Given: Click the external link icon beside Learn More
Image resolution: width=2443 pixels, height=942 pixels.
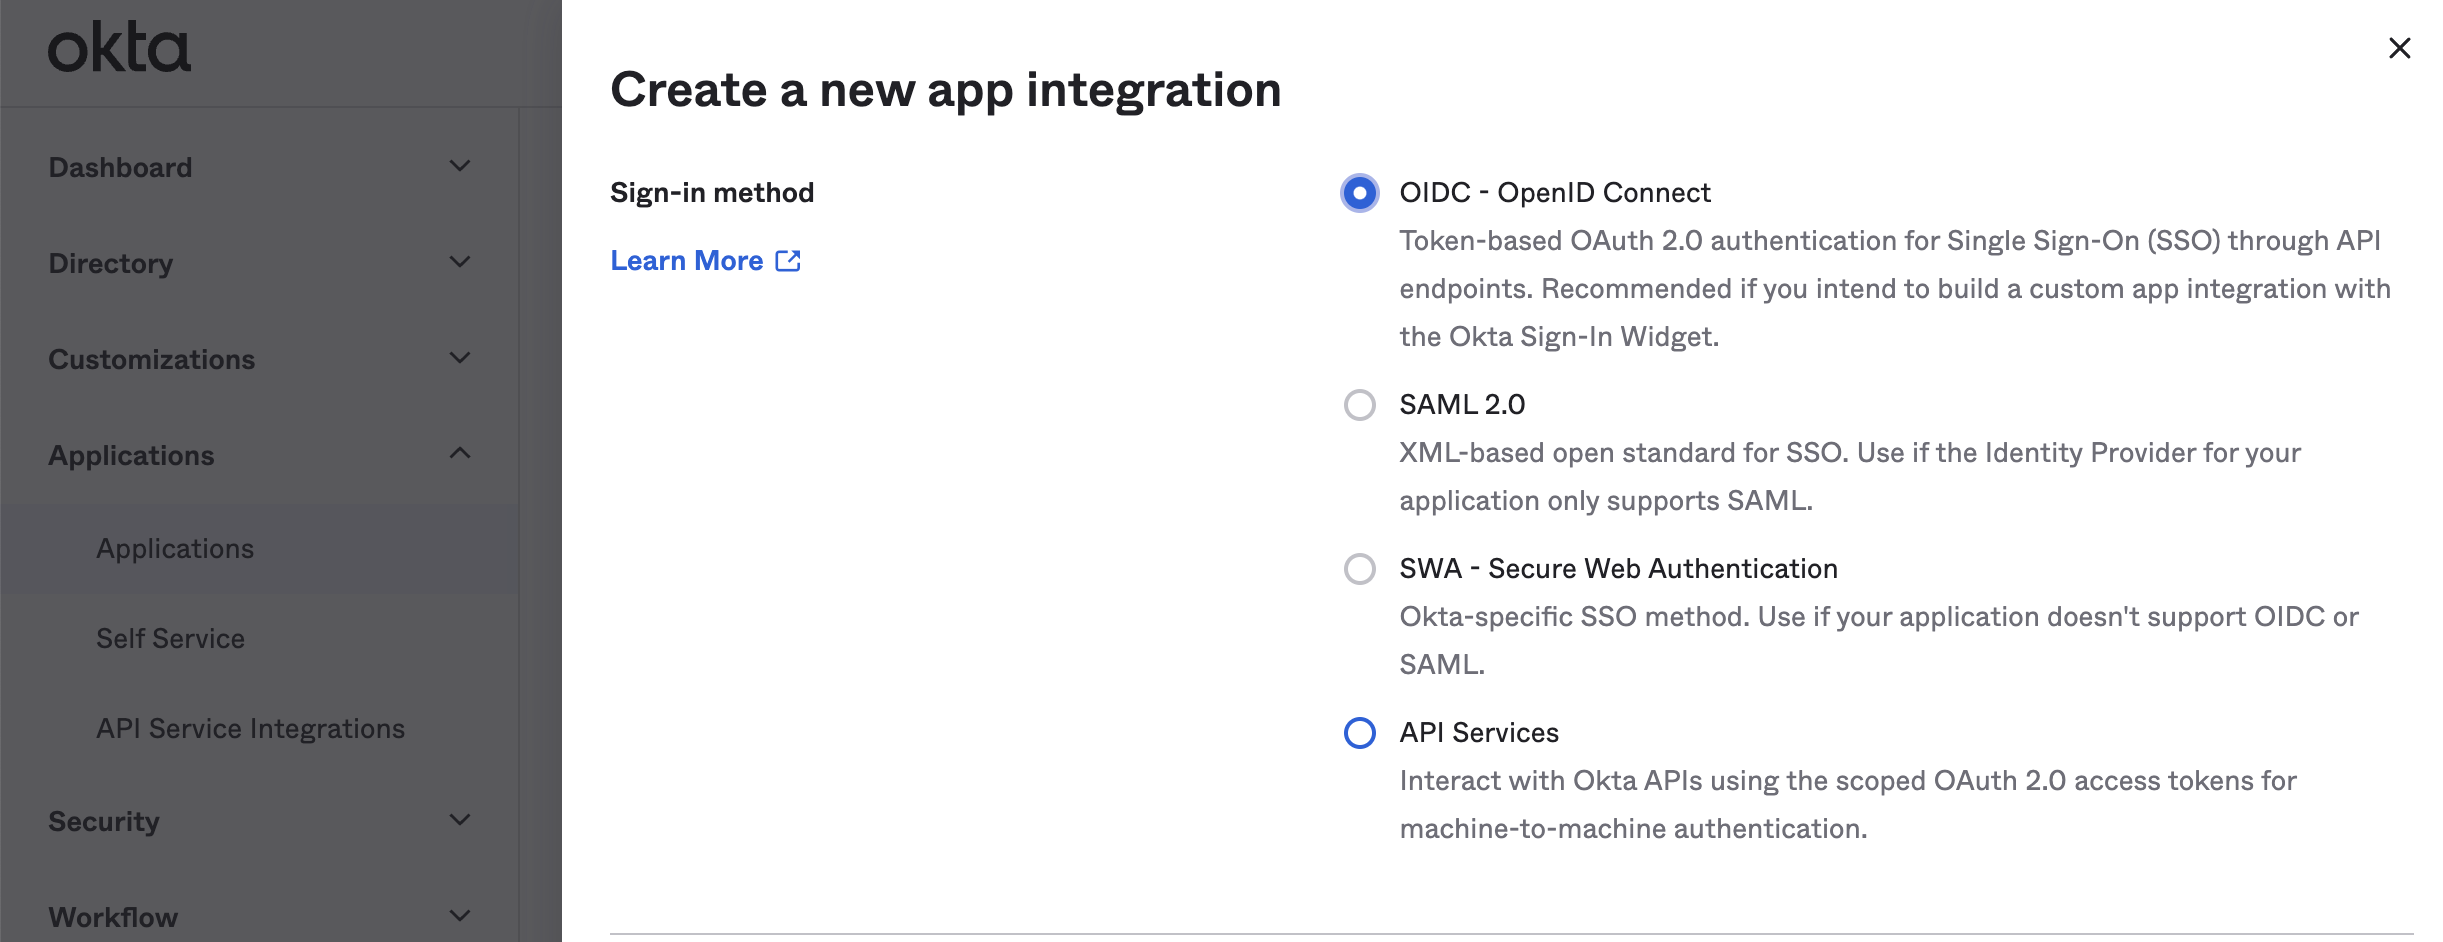Looking at the screenshot, I should coord(788,261).
